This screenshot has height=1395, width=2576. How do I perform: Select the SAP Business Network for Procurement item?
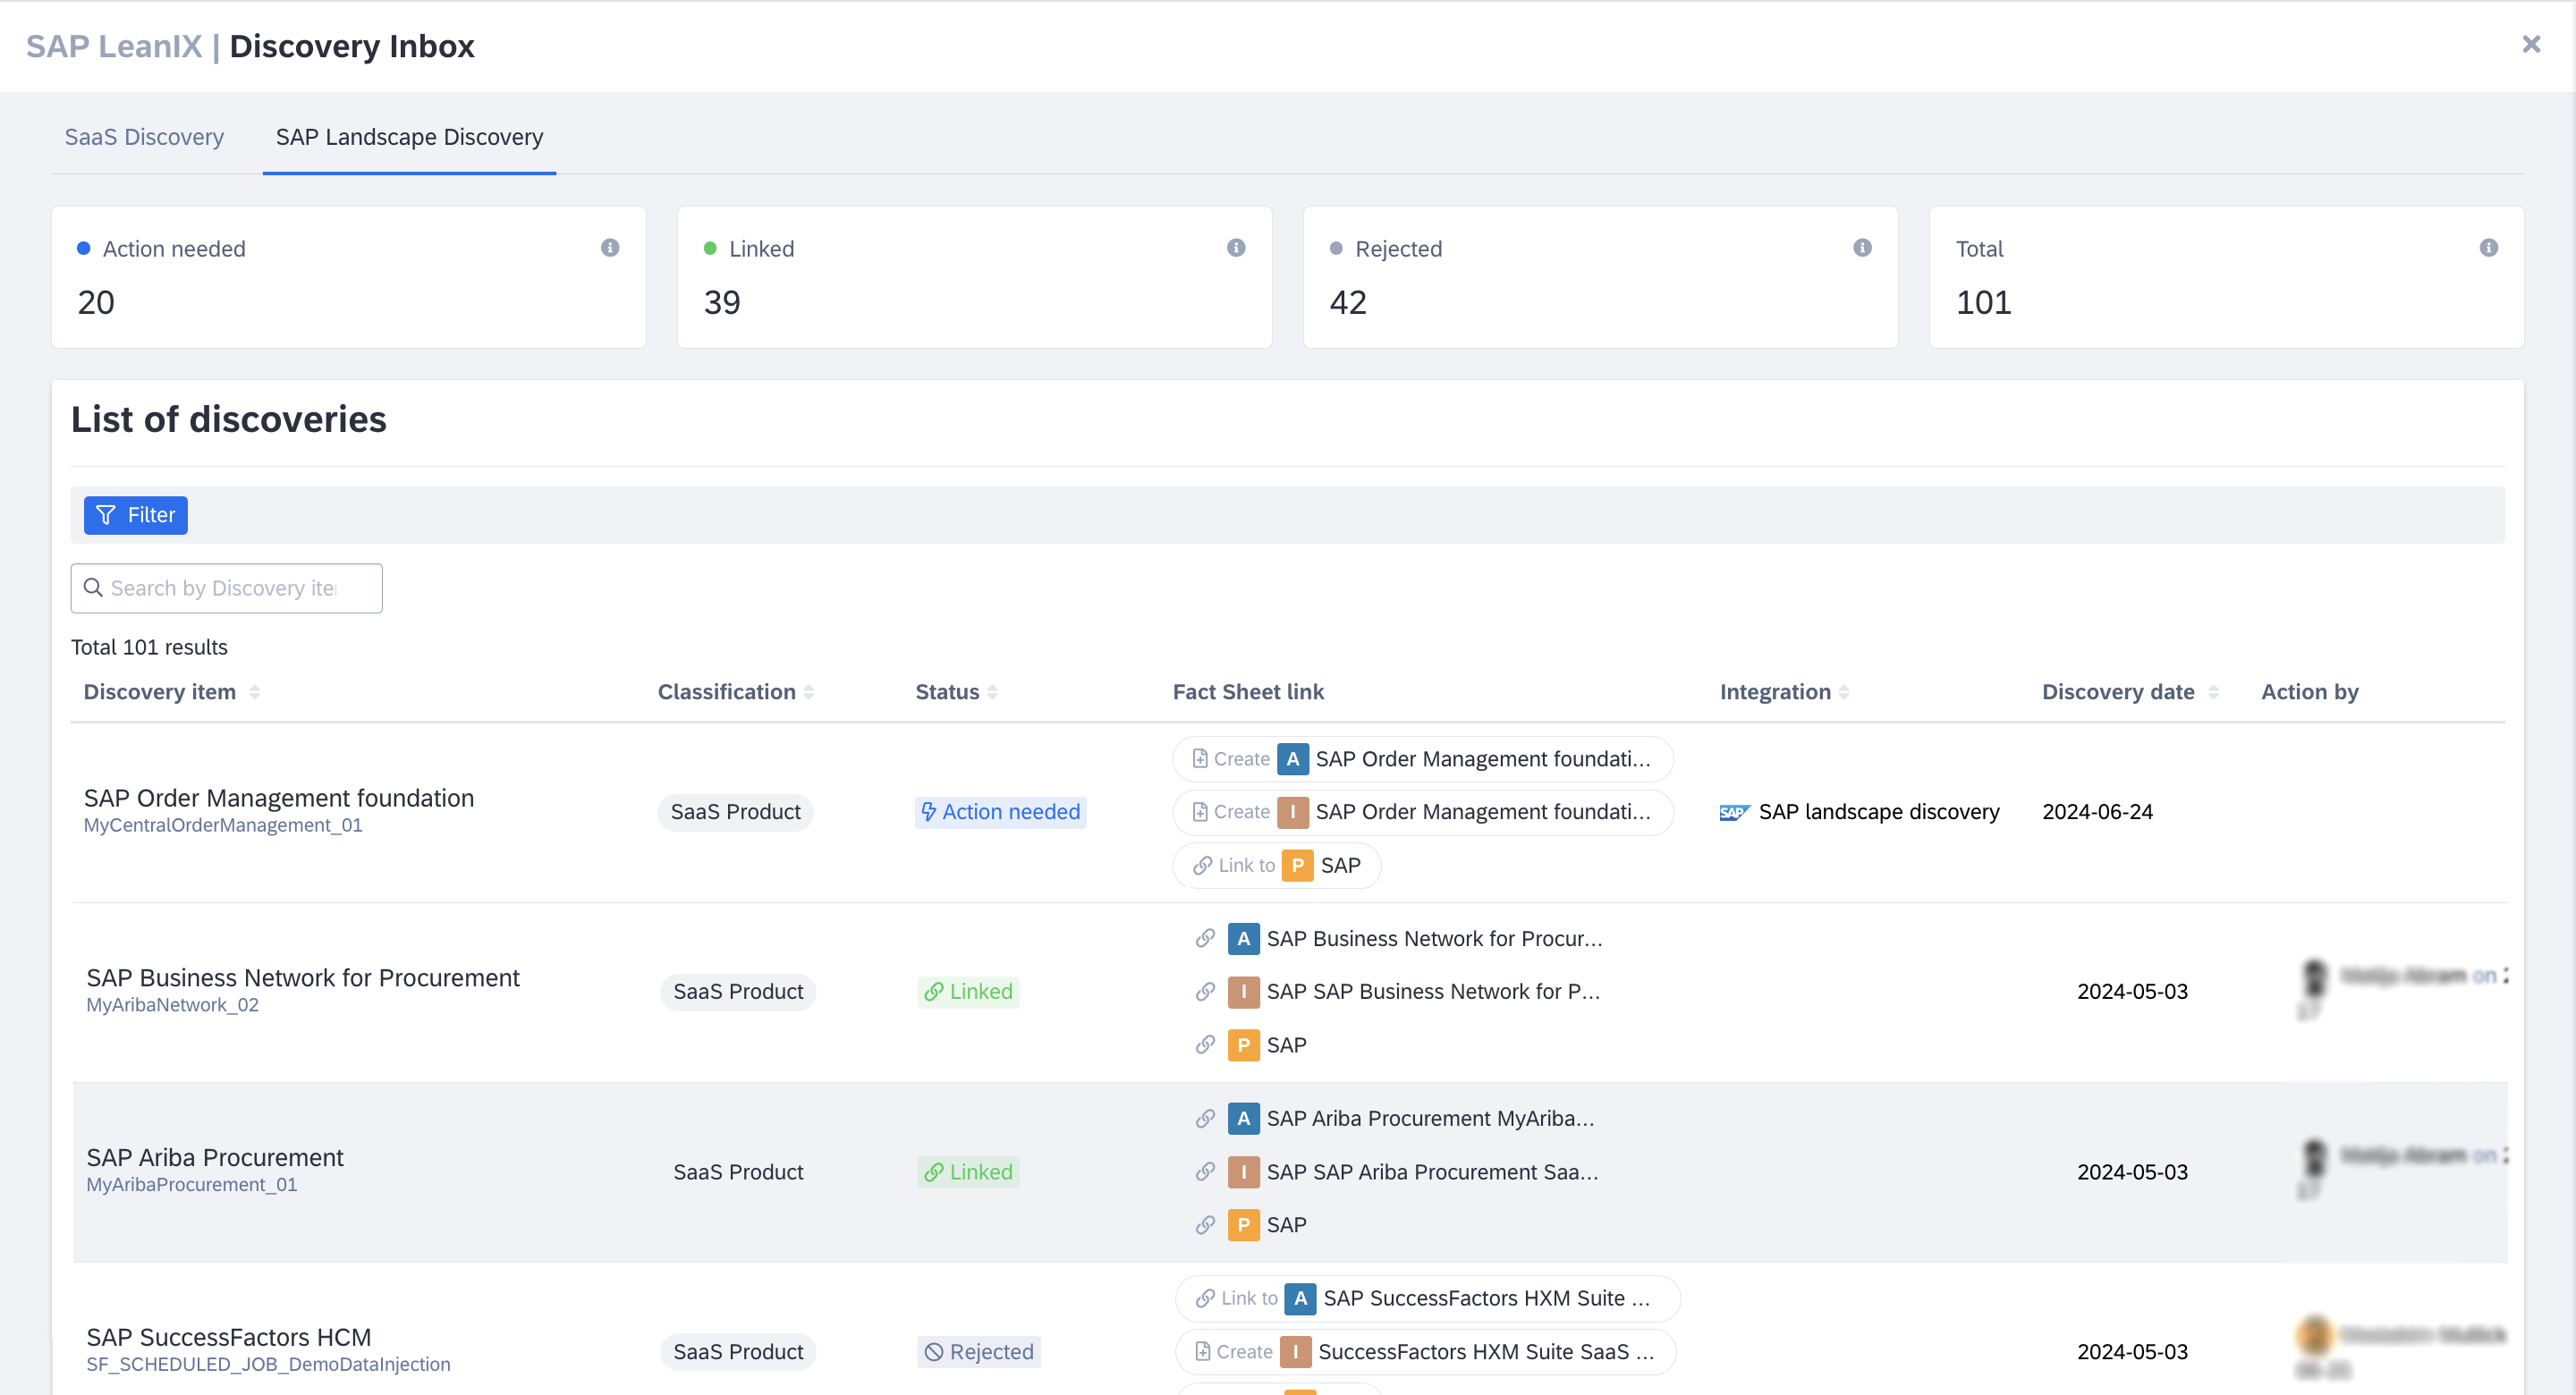click(x=302, y=977)
